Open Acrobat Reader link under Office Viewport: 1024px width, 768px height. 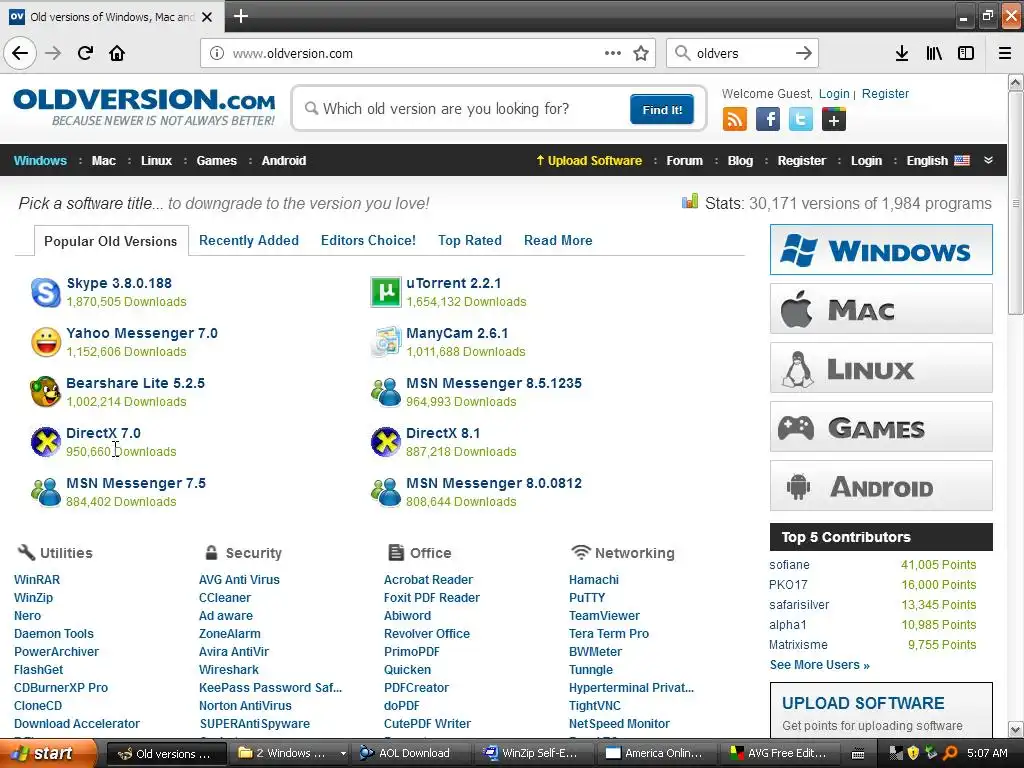pyautogui.click(x=428, y=579)
